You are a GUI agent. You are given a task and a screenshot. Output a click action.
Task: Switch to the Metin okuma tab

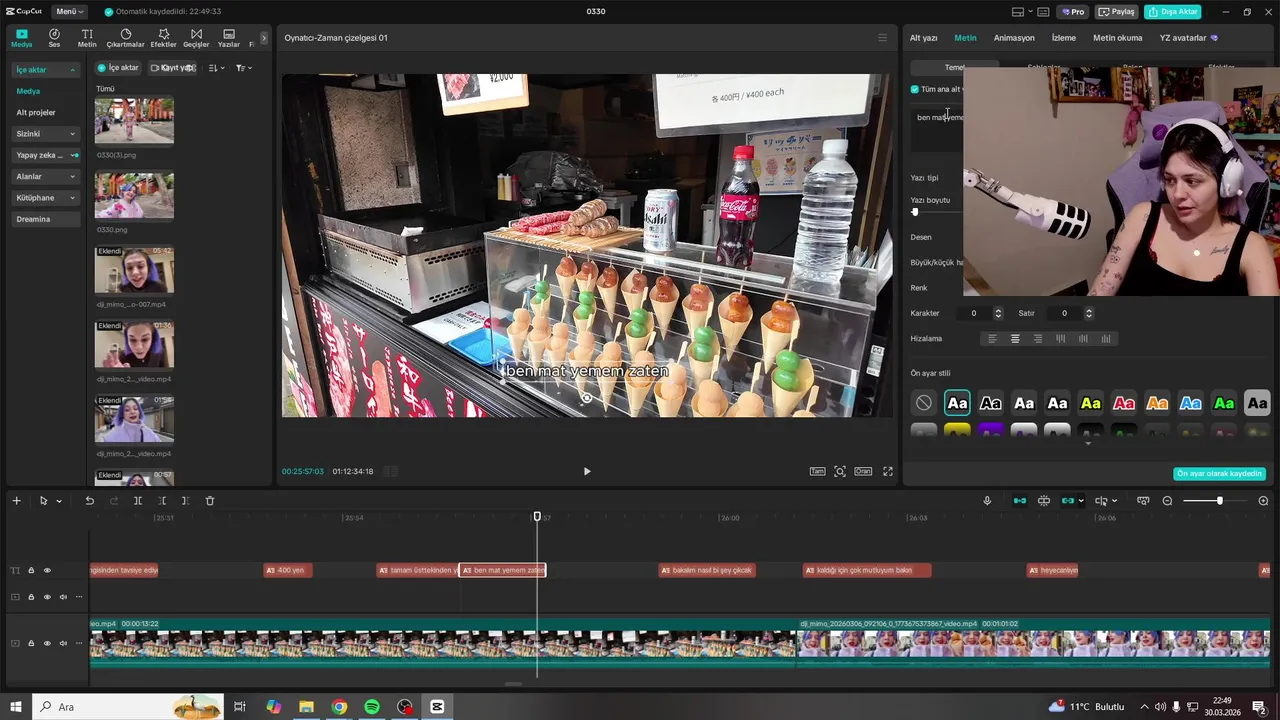tap(1117, 38)
